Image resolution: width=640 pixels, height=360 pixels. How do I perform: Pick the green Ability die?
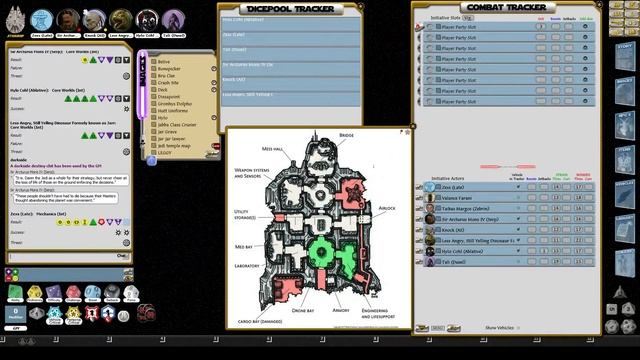pyautogui.click(x=15, y=293)
